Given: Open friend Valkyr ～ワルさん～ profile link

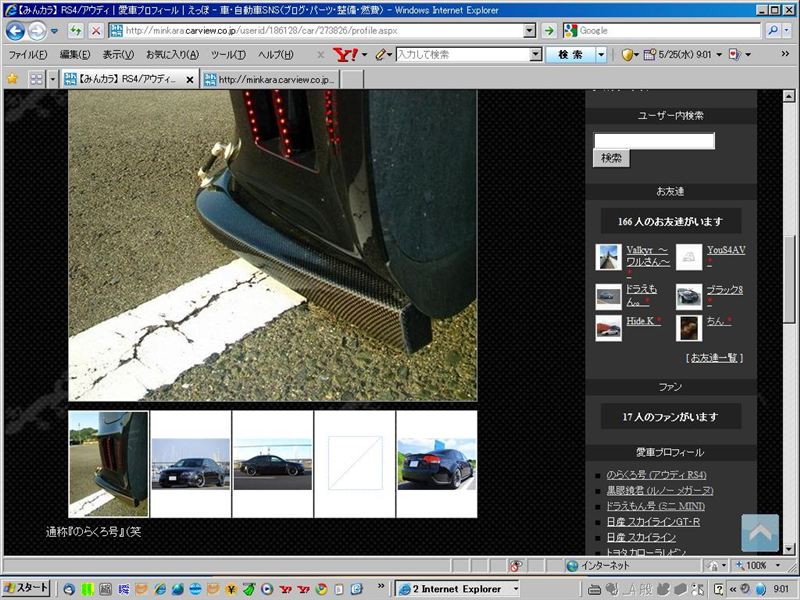Looking at the screenshot, I should [x=648, y=256].
